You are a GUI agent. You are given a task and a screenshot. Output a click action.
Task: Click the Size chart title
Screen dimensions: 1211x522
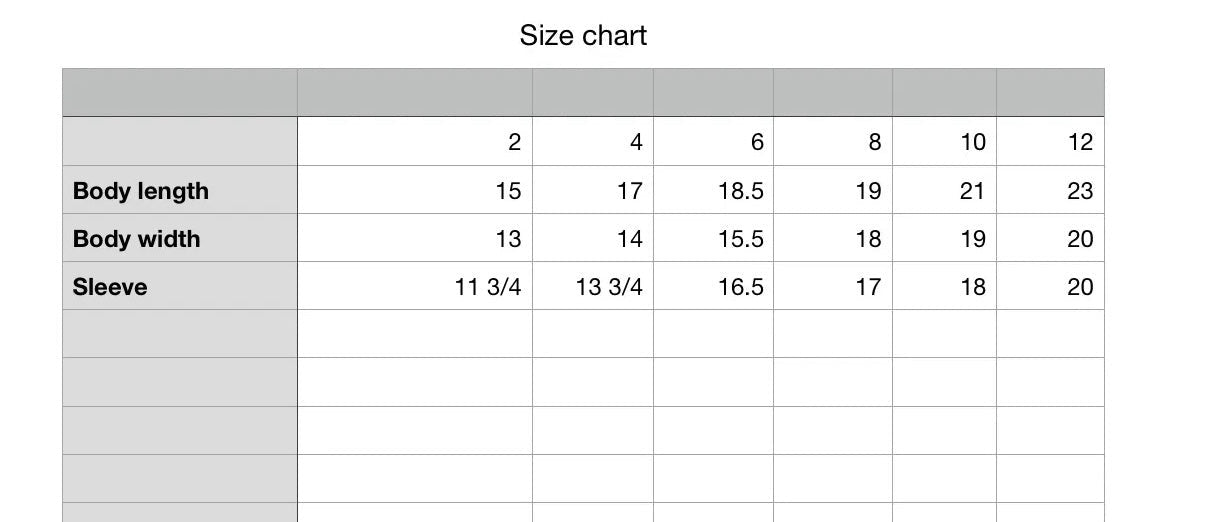point(583,36)
